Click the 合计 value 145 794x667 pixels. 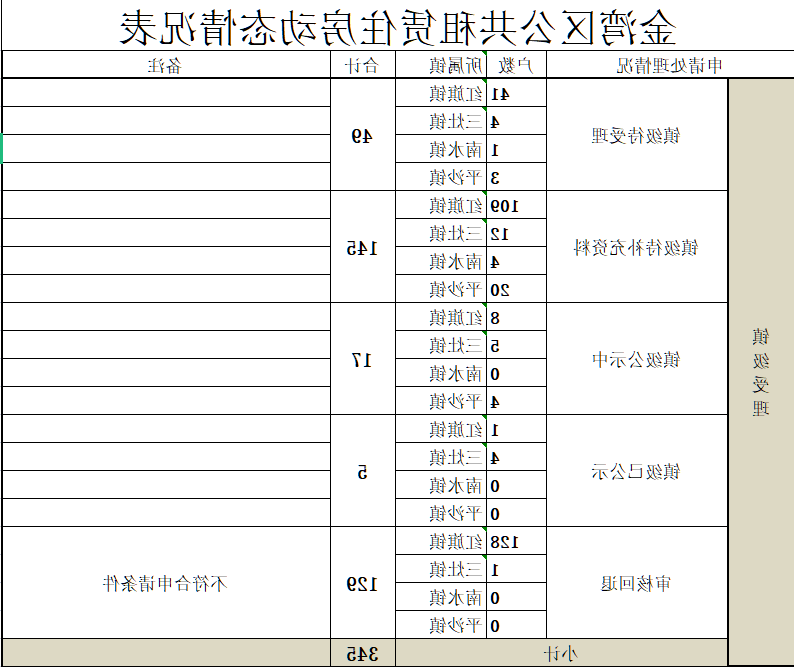(x=363, y=247)
